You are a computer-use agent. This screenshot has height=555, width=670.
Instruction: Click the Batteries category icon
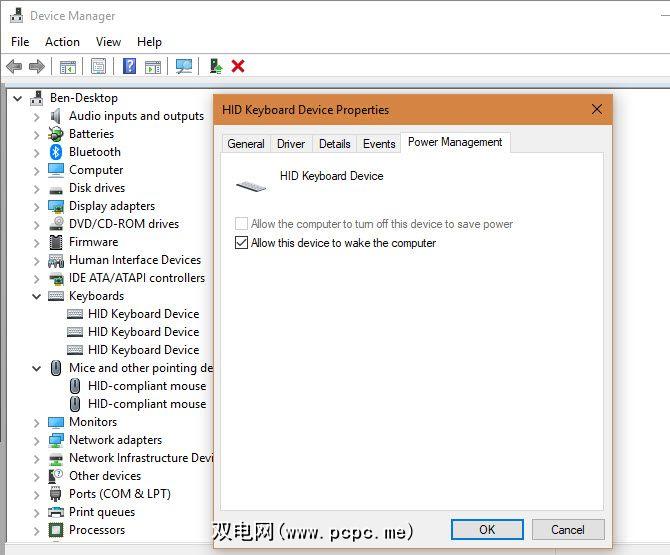[x=56, y=134]
